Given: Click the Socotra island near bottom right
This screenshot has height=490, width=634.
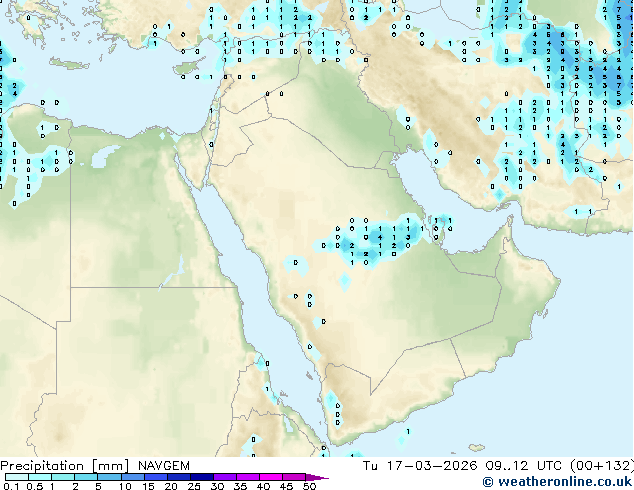Looking at the screenshot, I should (x=477, y=447).
